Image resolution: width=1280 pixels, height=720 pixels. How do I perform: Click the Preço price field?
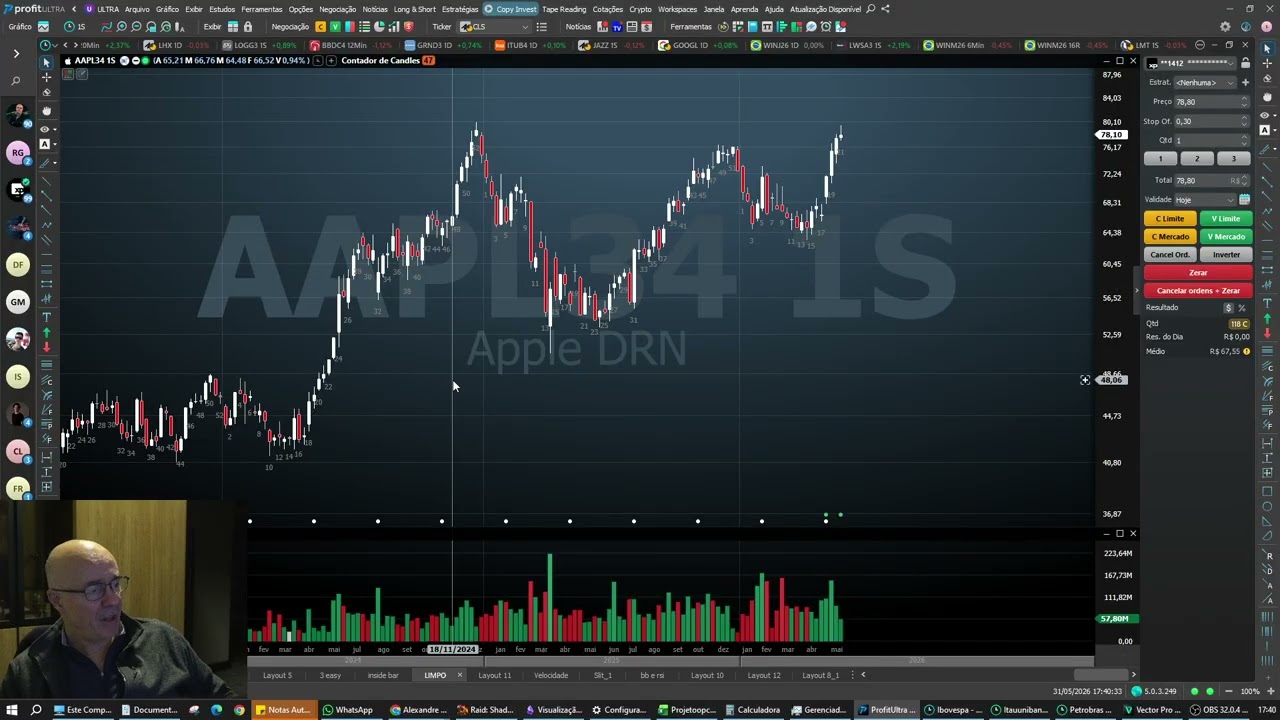(x=1211, y=101)
